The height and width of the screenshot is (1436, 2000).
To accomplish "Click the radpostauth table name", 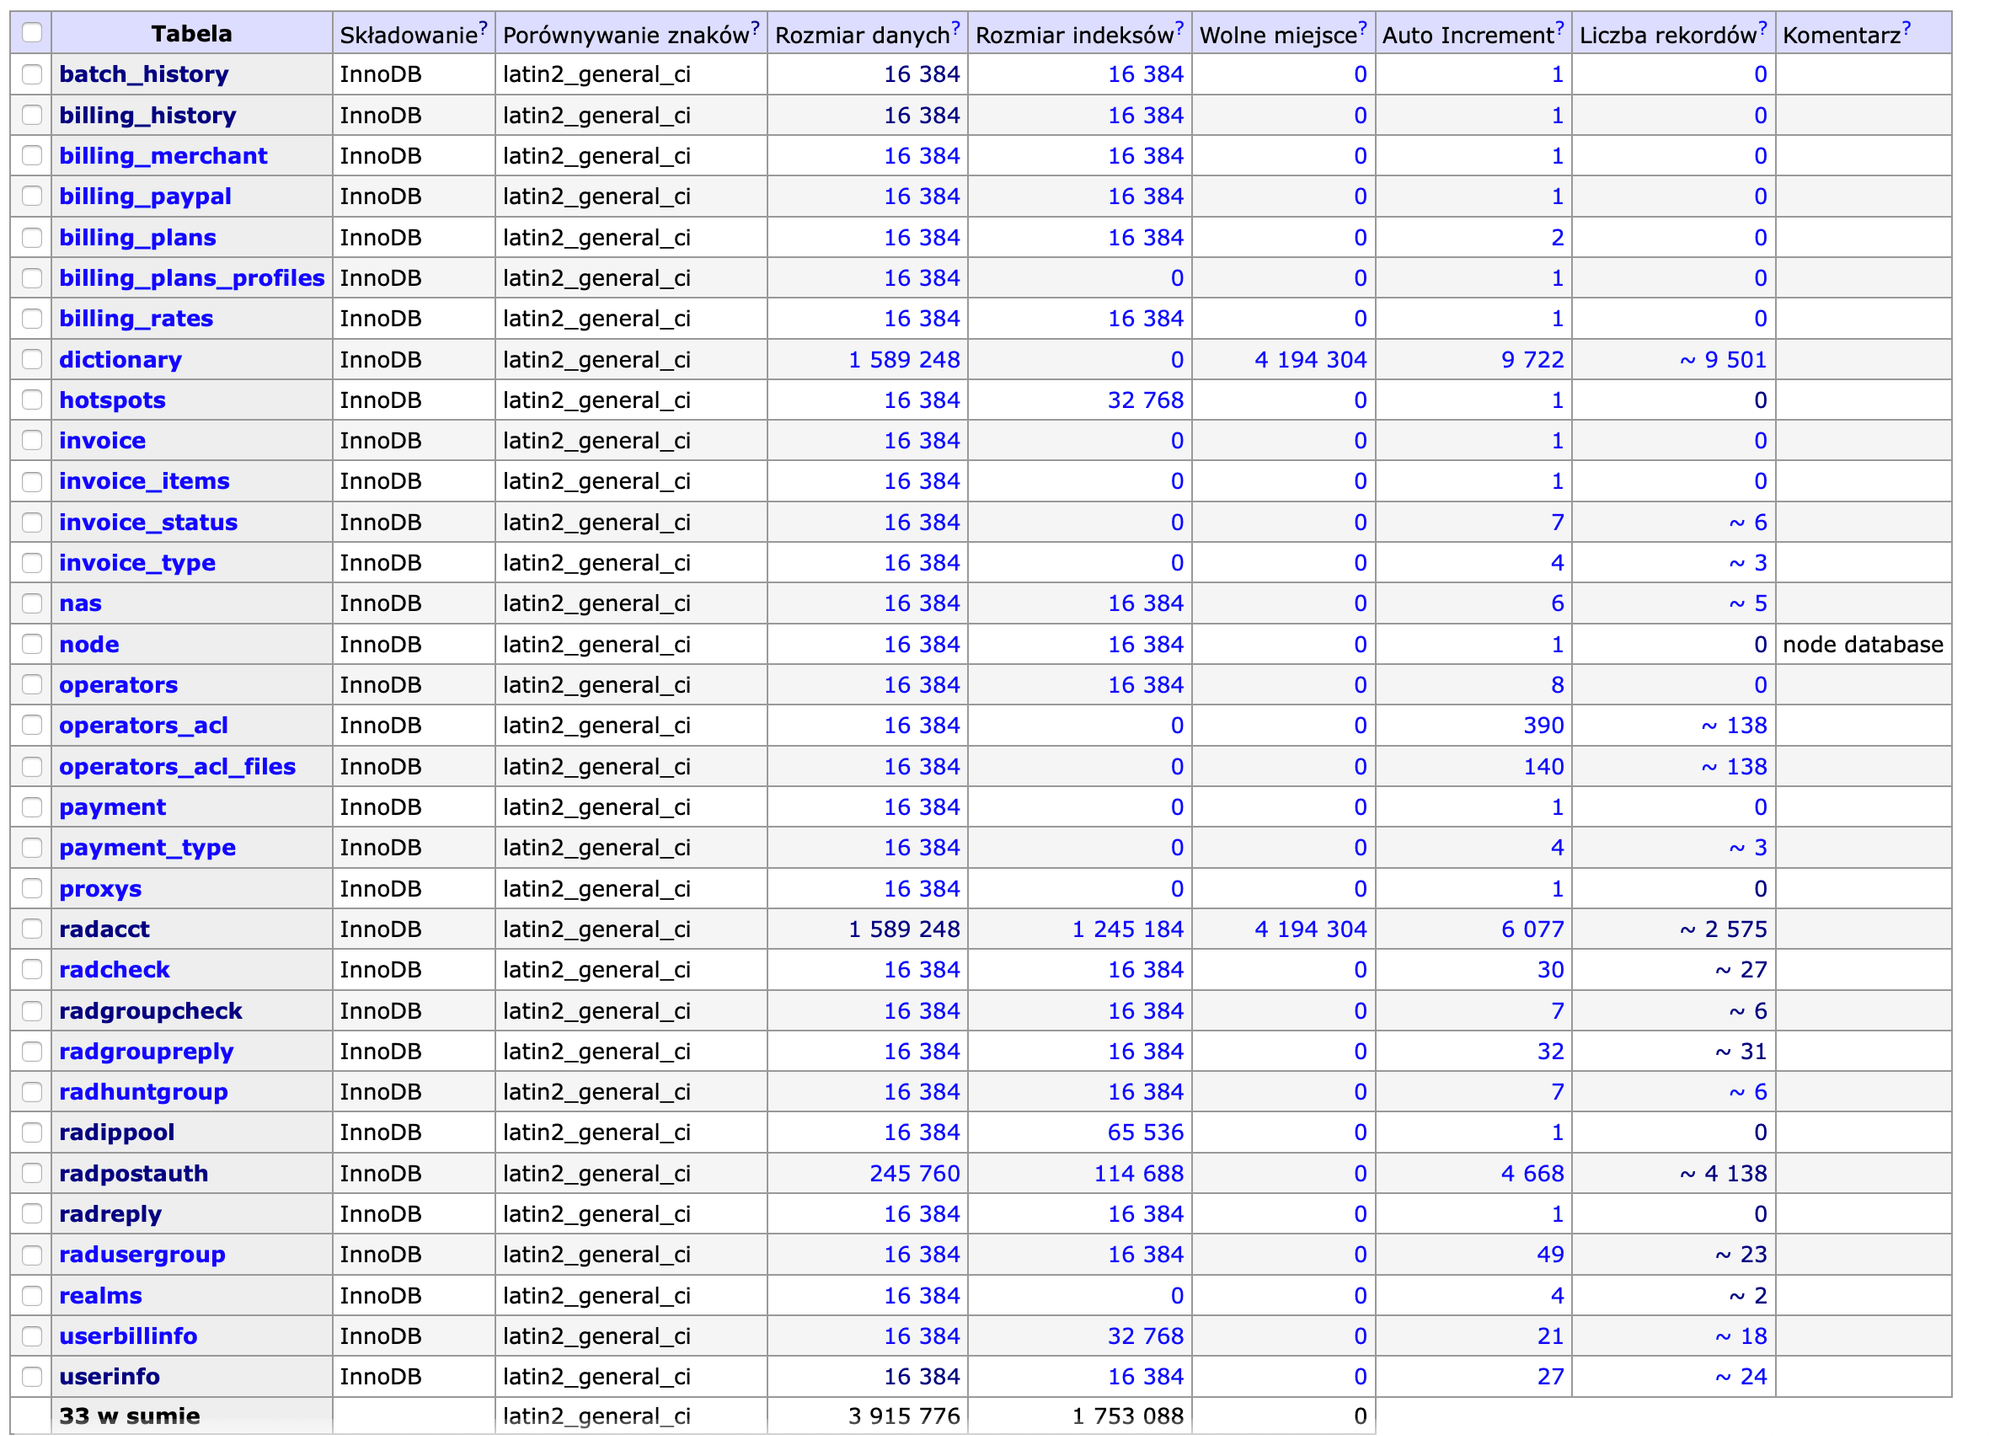I will (133, 1173).
